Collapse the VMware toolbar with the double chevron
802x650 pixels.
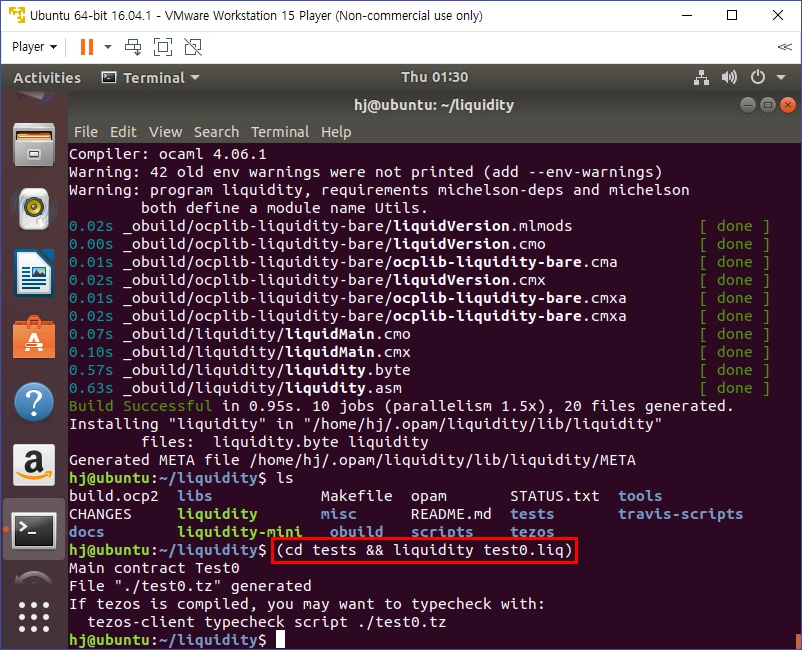784,47
